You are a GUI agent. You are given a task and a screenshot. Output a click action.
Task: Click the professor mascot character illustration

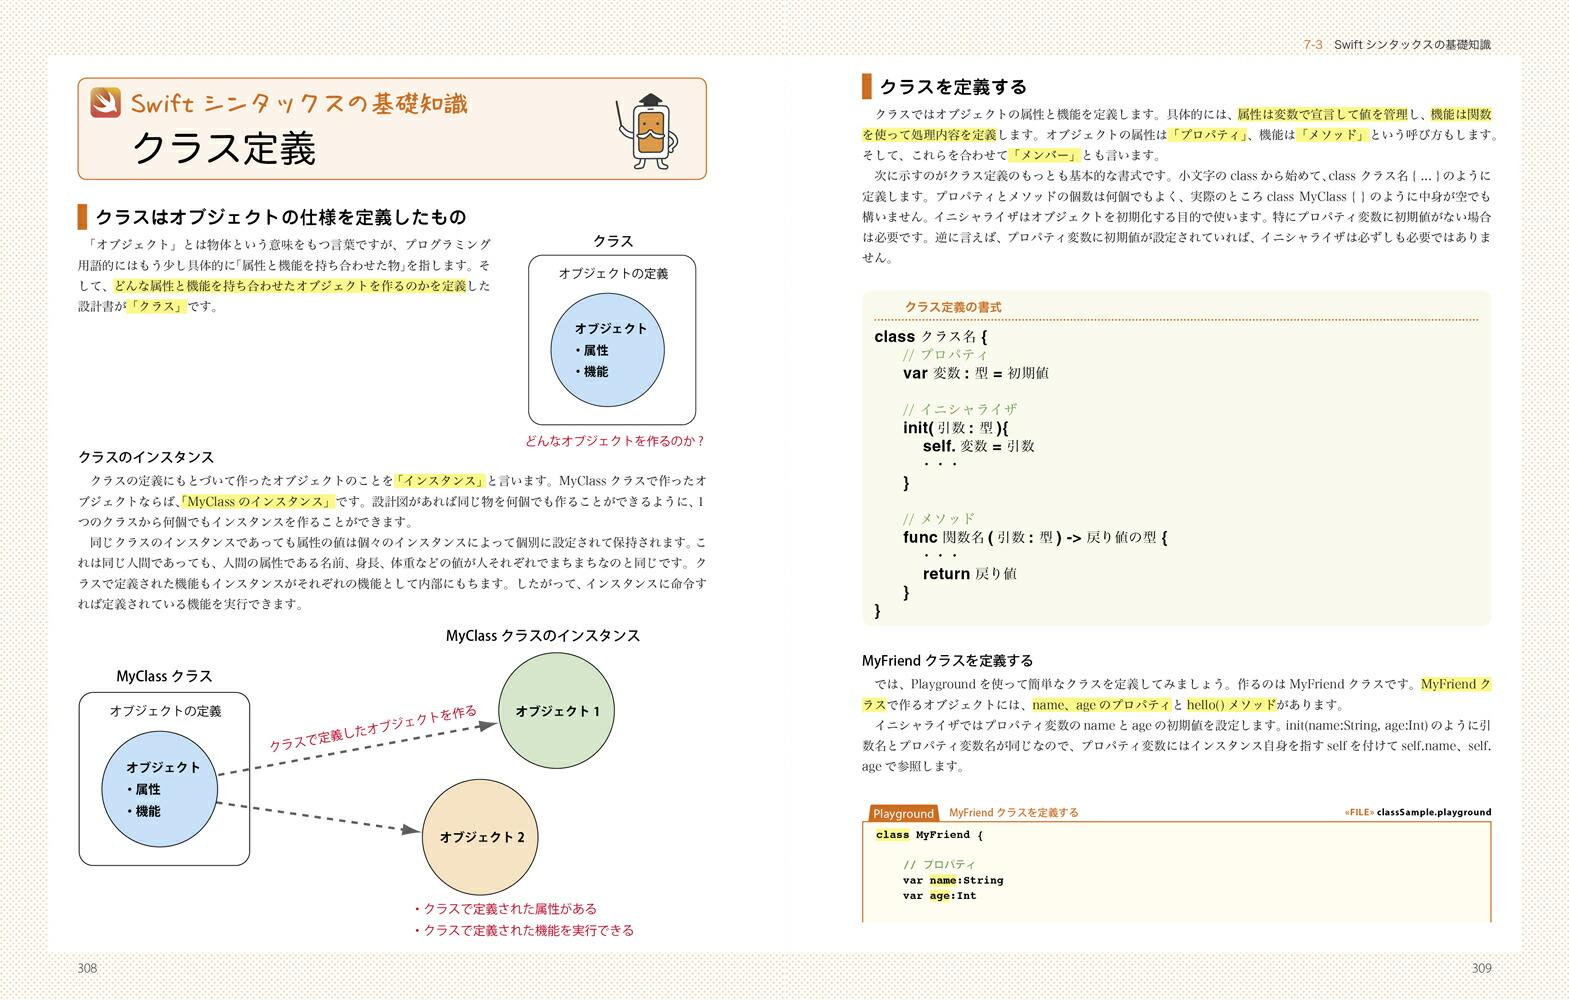(x=646, y=131)
